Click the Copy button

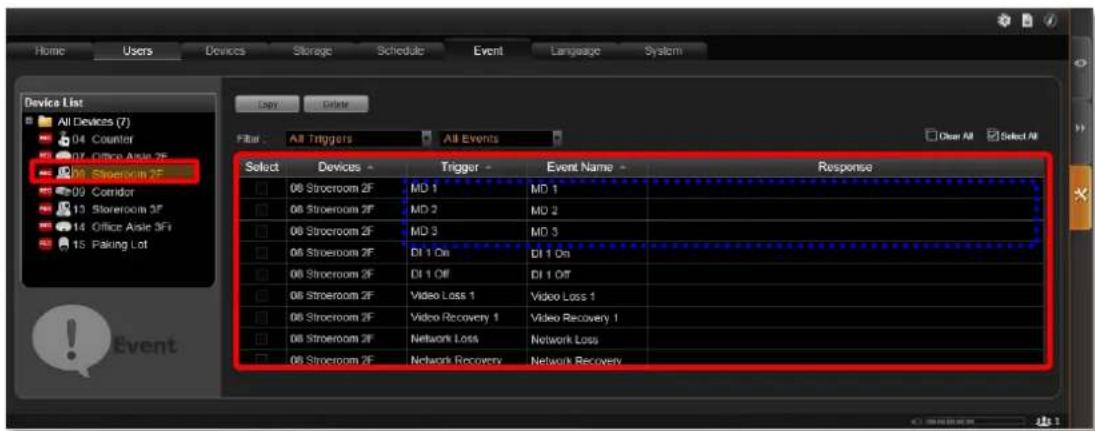pos(267,105)
